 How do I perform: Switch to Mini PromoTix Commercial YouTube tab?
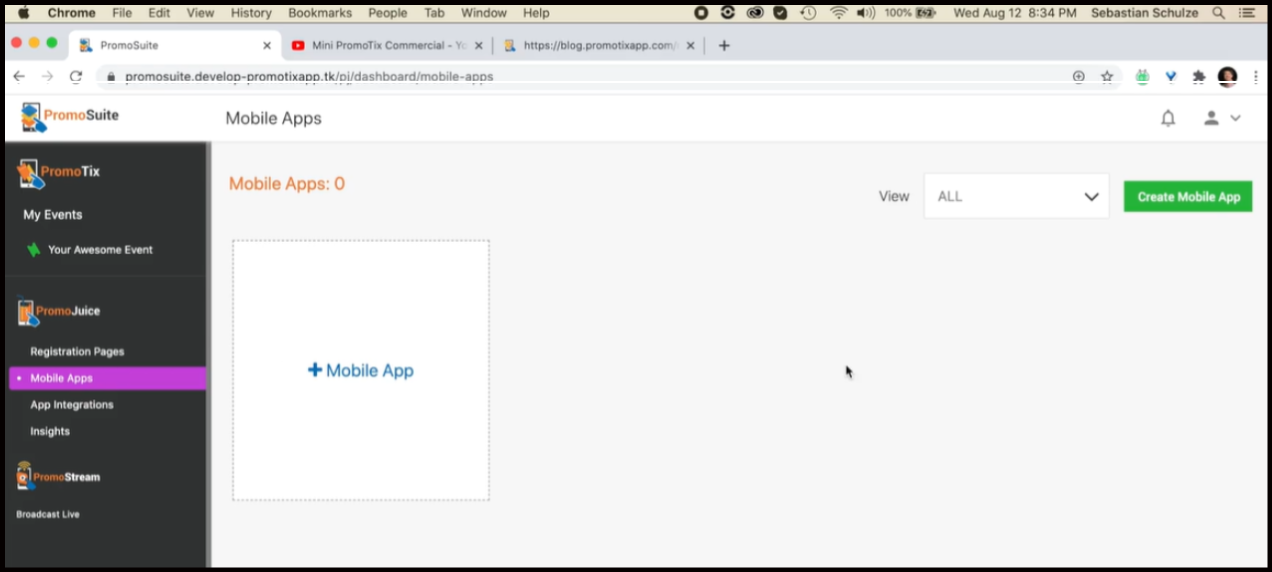point(385,45)
